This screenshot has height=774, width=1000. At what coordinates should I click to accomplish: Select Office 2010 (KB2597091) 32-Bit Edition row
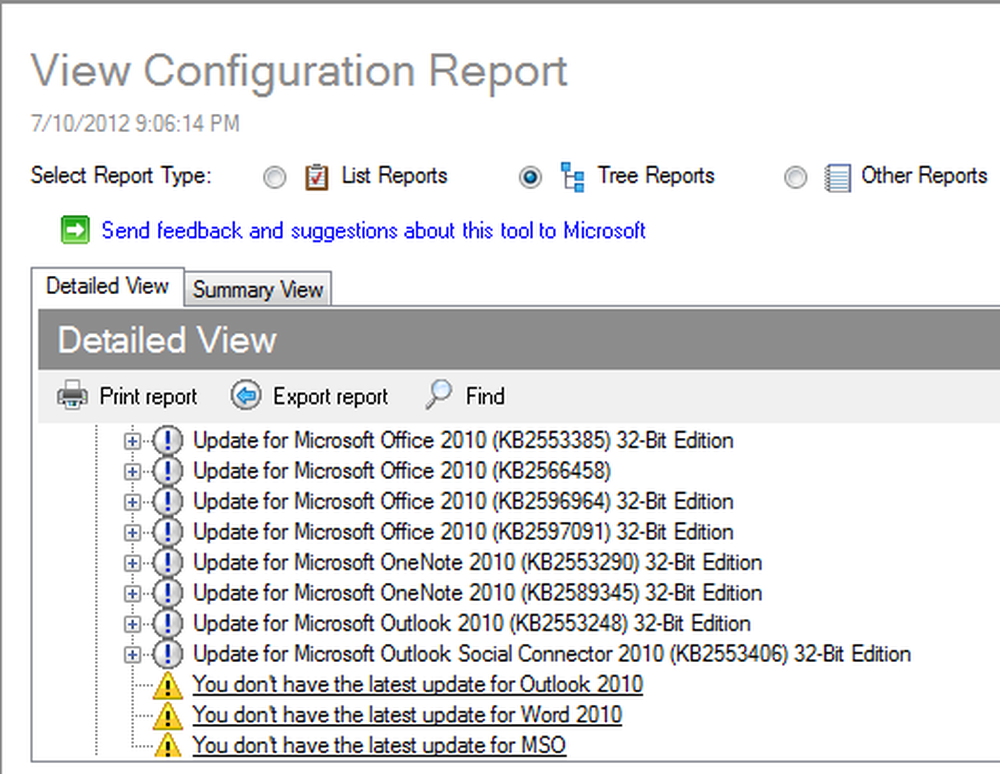tap(463, 532)
